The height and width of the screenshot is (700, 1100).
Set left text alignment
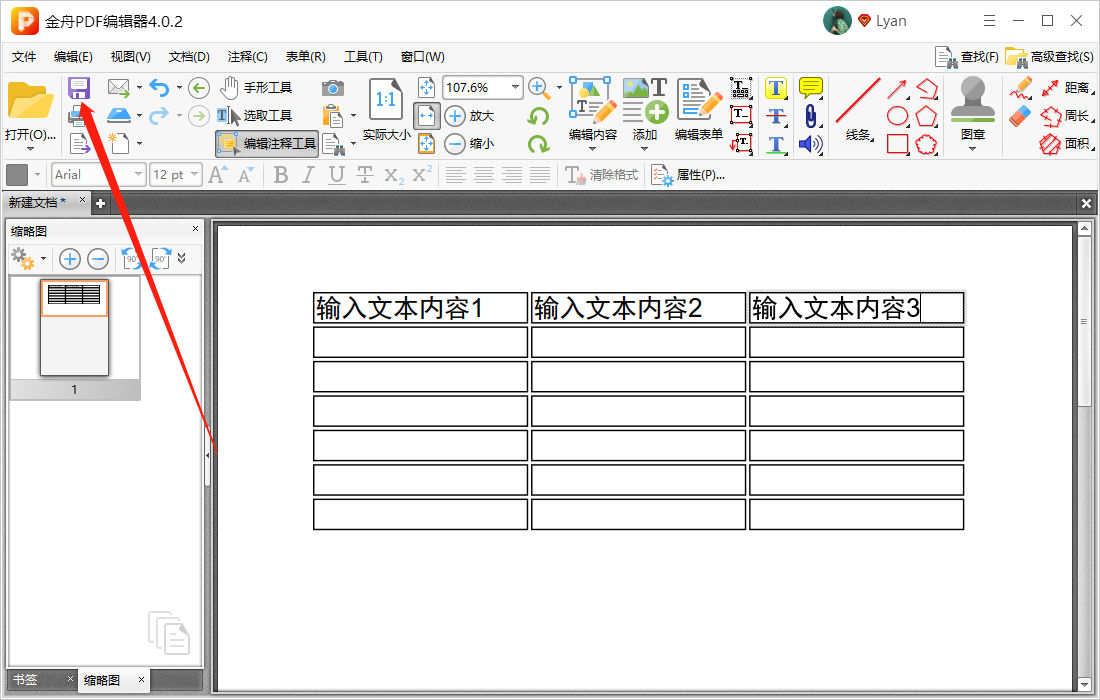455,175
